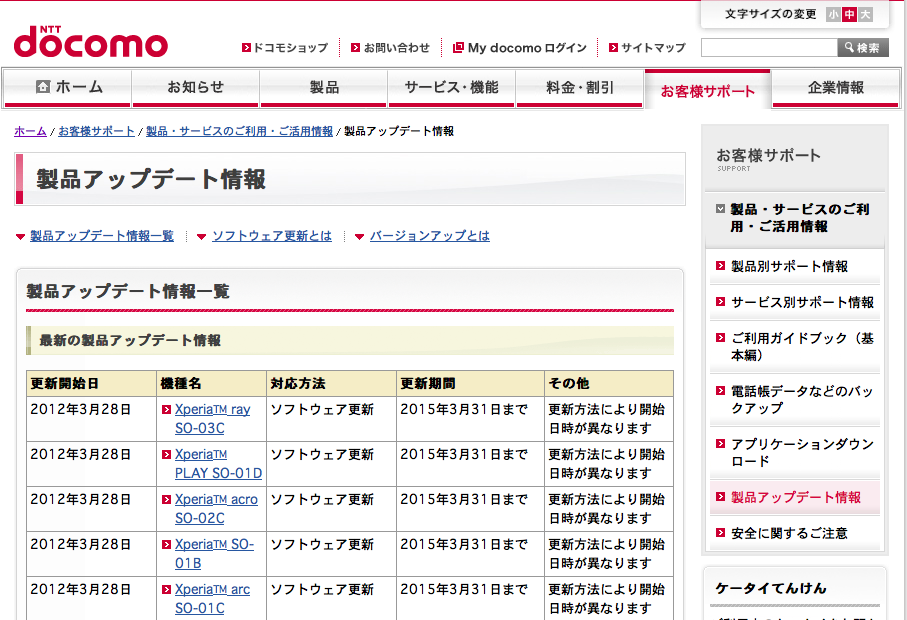
Task: Click arrow icon beside 製品別サポート情報
Action: click(x=720, y=266)
